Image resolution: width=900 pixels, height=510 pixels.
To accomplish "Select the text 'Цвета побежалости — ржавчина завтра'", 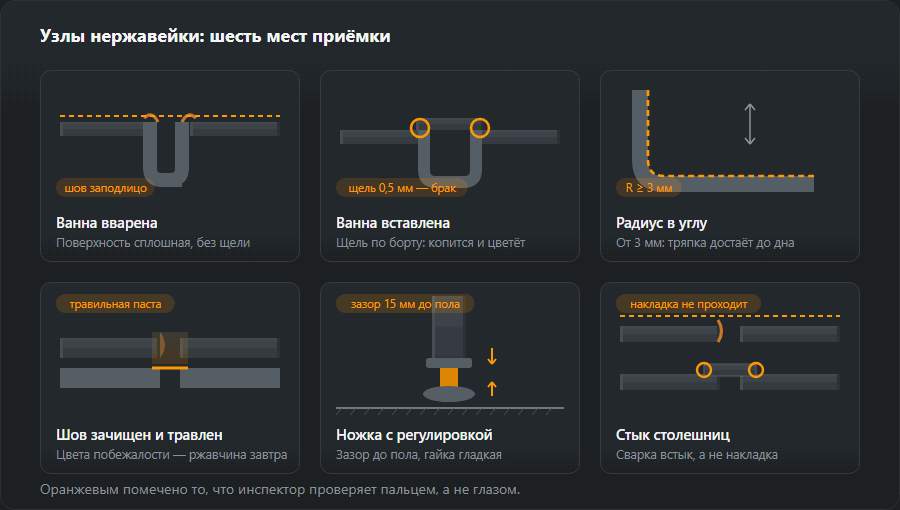I will pyautogui.click(x=172, y=455).
